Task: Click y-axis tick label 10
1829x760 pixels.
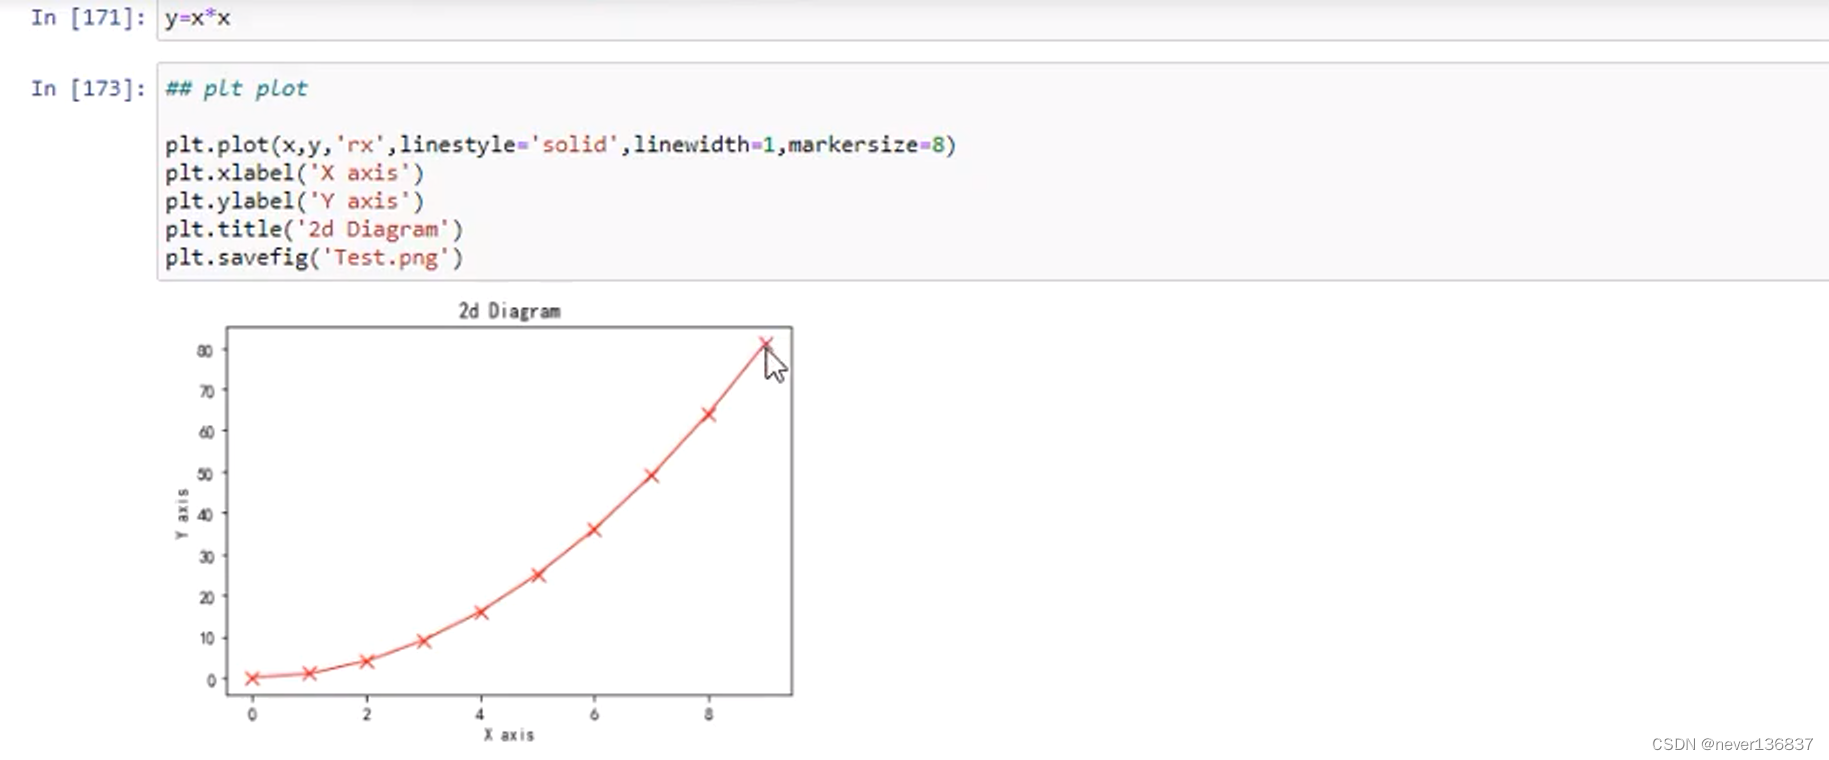Action: pyautogui.click(x=206, y=638)
